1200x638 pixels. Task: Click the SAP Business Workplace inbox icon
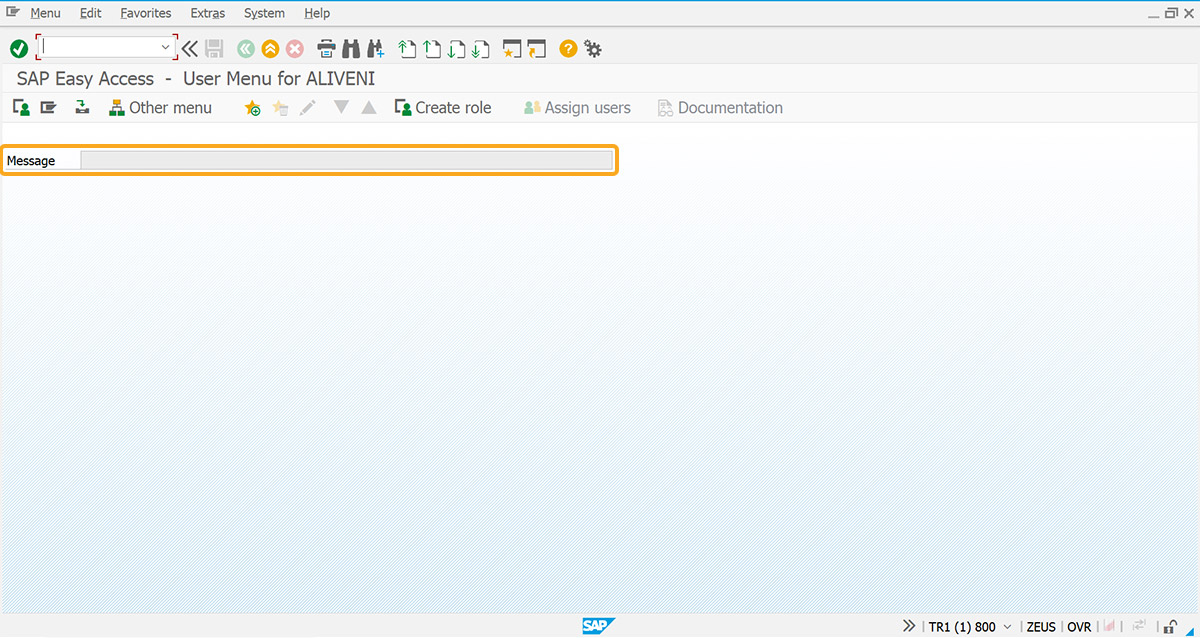click(82, 107)
